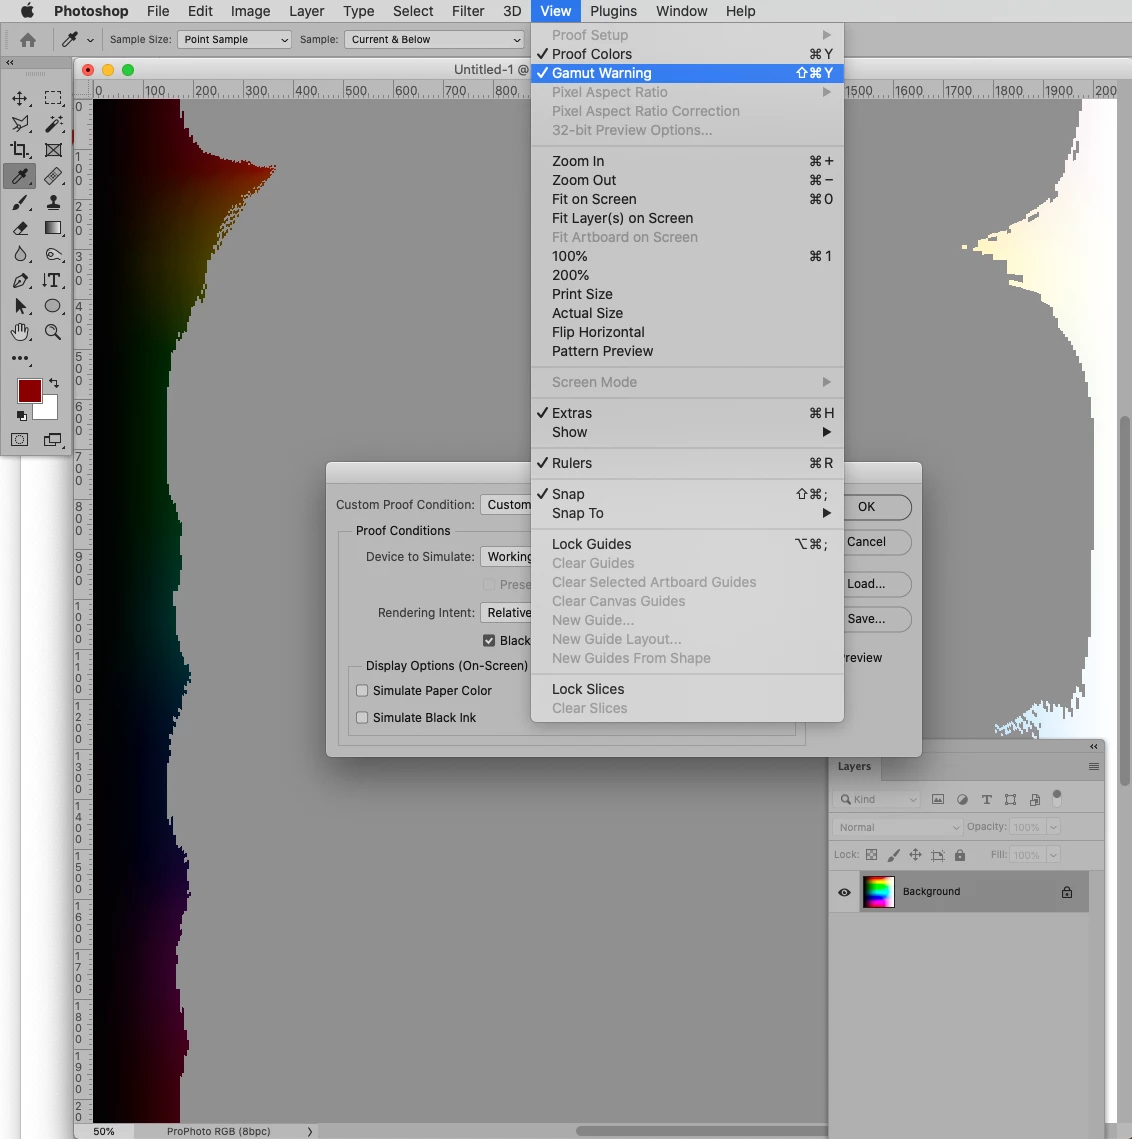Open the Sample Size dropdown

pyautogui.click(x=234, y=39)
